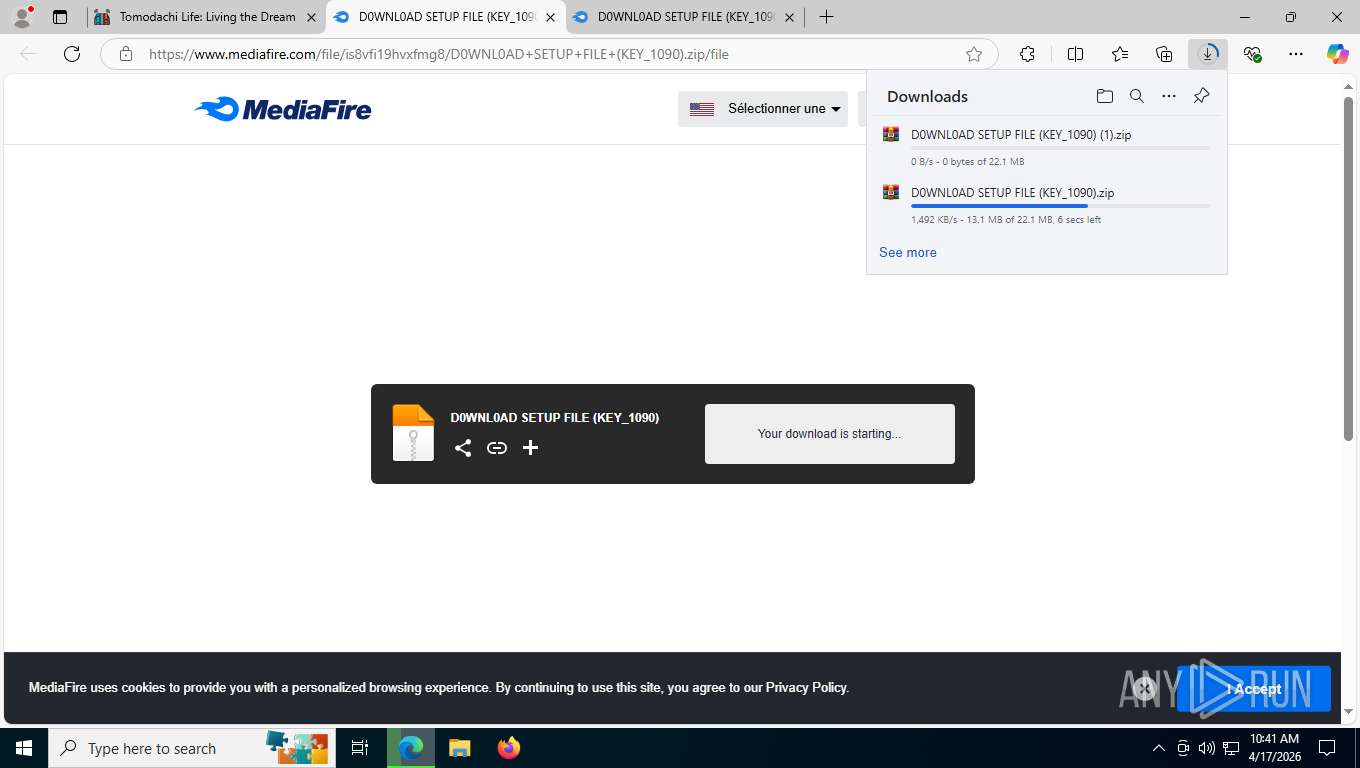Open a new browser tab
1360x768 pixels.
826,17
